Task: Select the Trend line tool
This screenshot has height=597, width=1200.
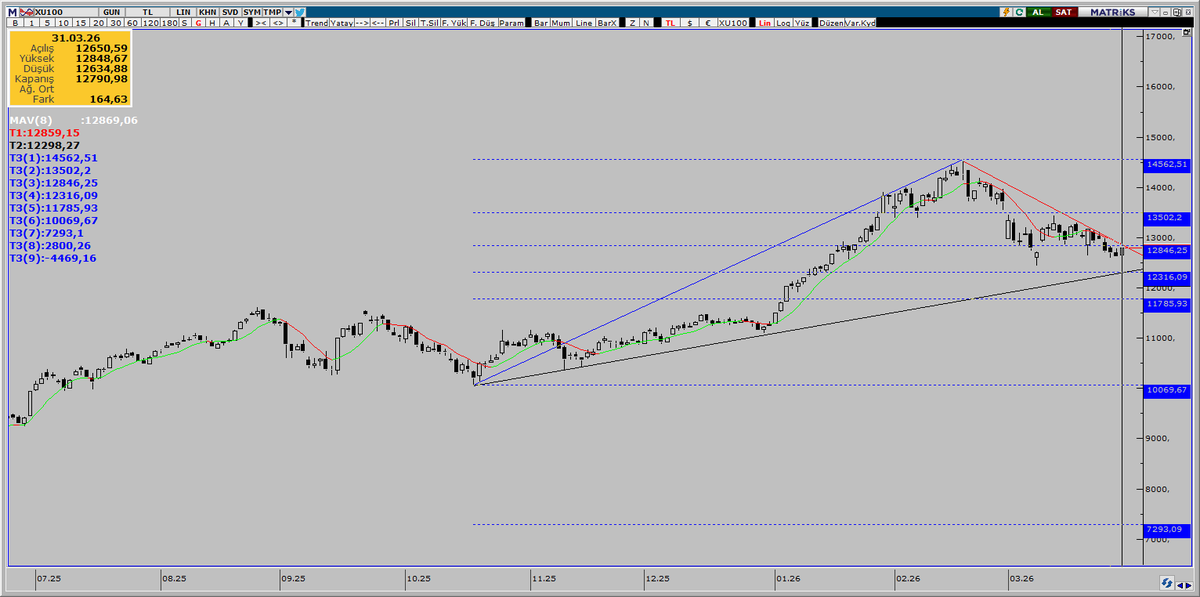Action: tap(317, 22)
